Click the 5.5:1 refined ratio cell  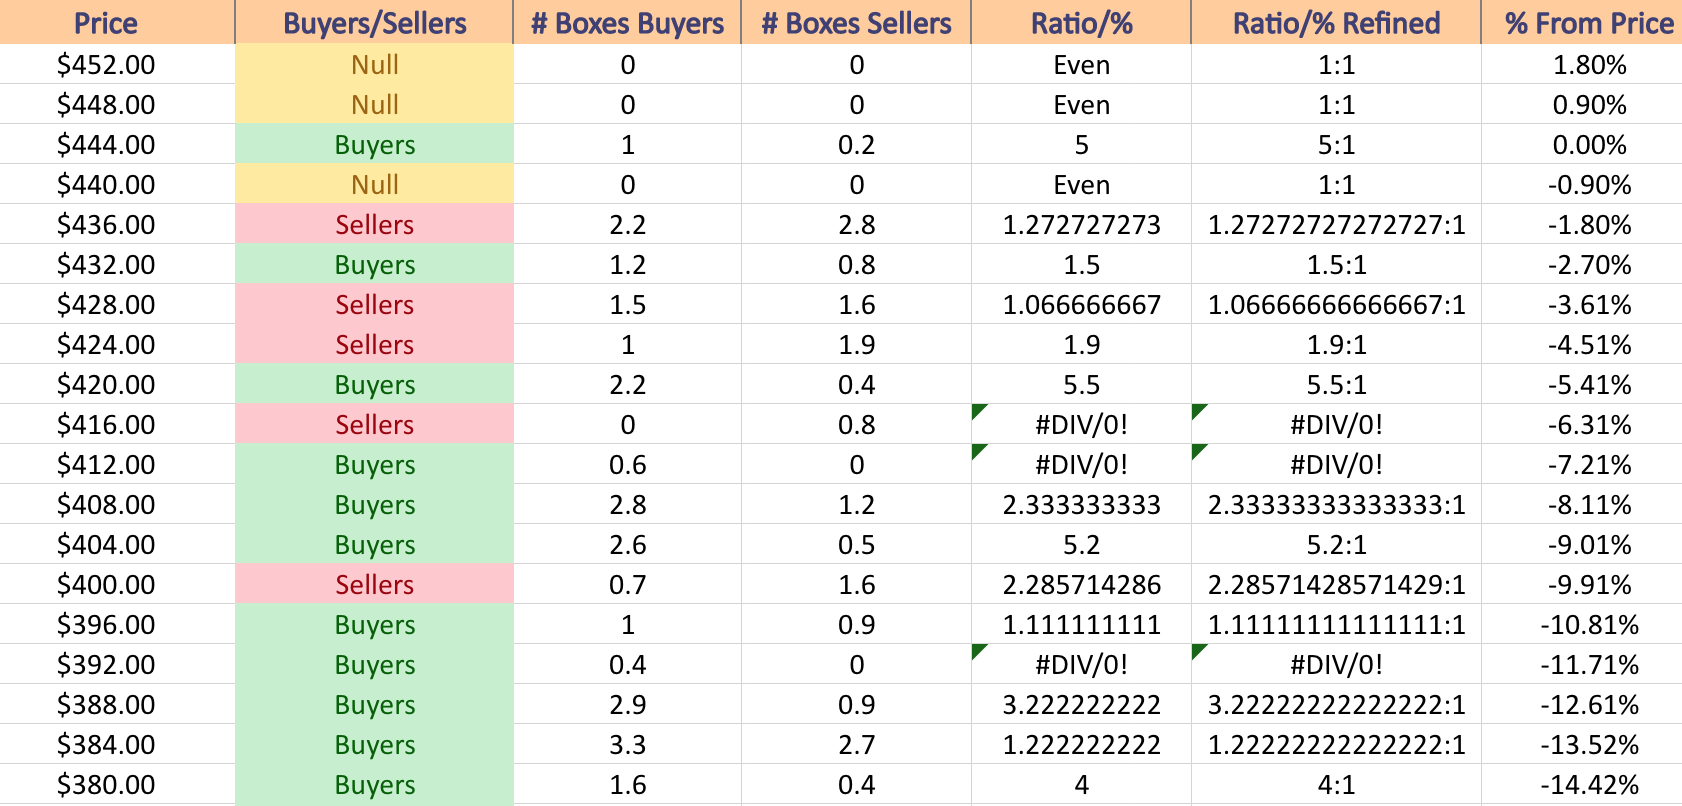(1336, 385)
